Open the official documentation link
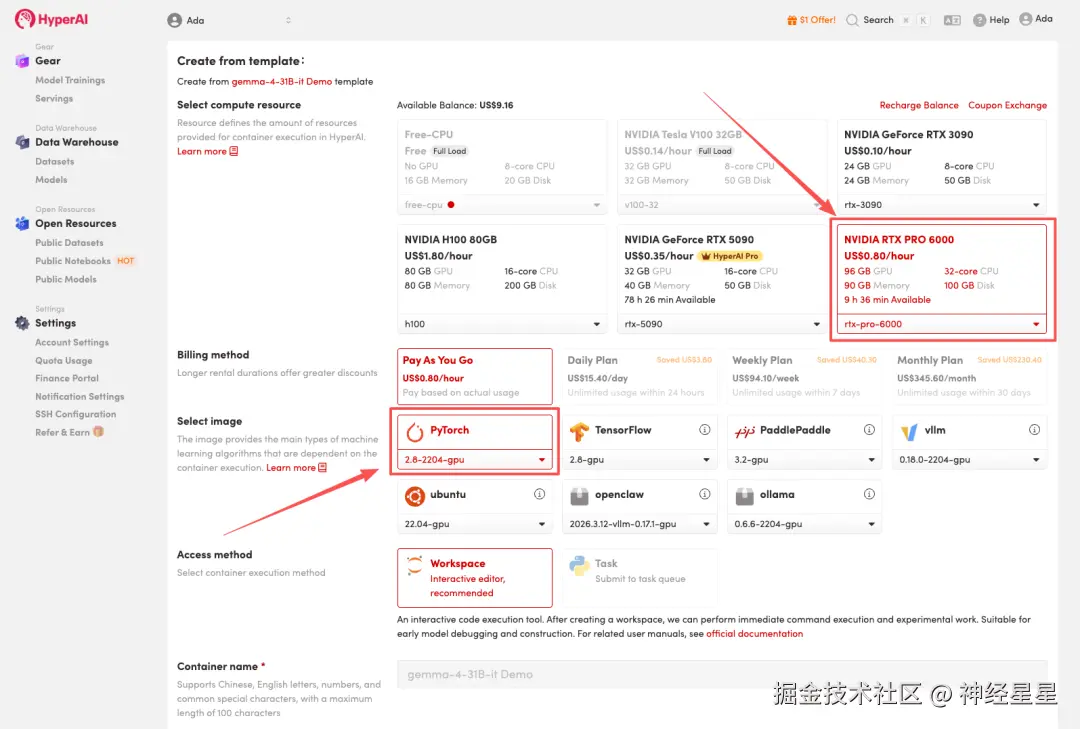Viewport: 1080px width, 729px height. [x=754, y=634]
